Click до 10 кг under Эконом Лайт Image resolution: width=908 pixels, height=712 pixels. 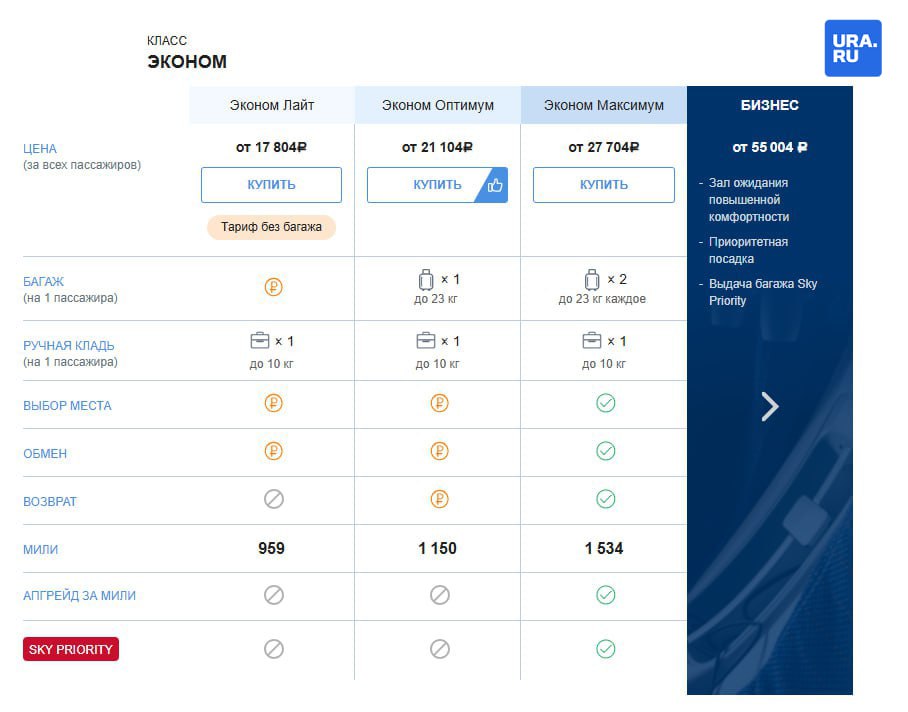pos(272,364)
